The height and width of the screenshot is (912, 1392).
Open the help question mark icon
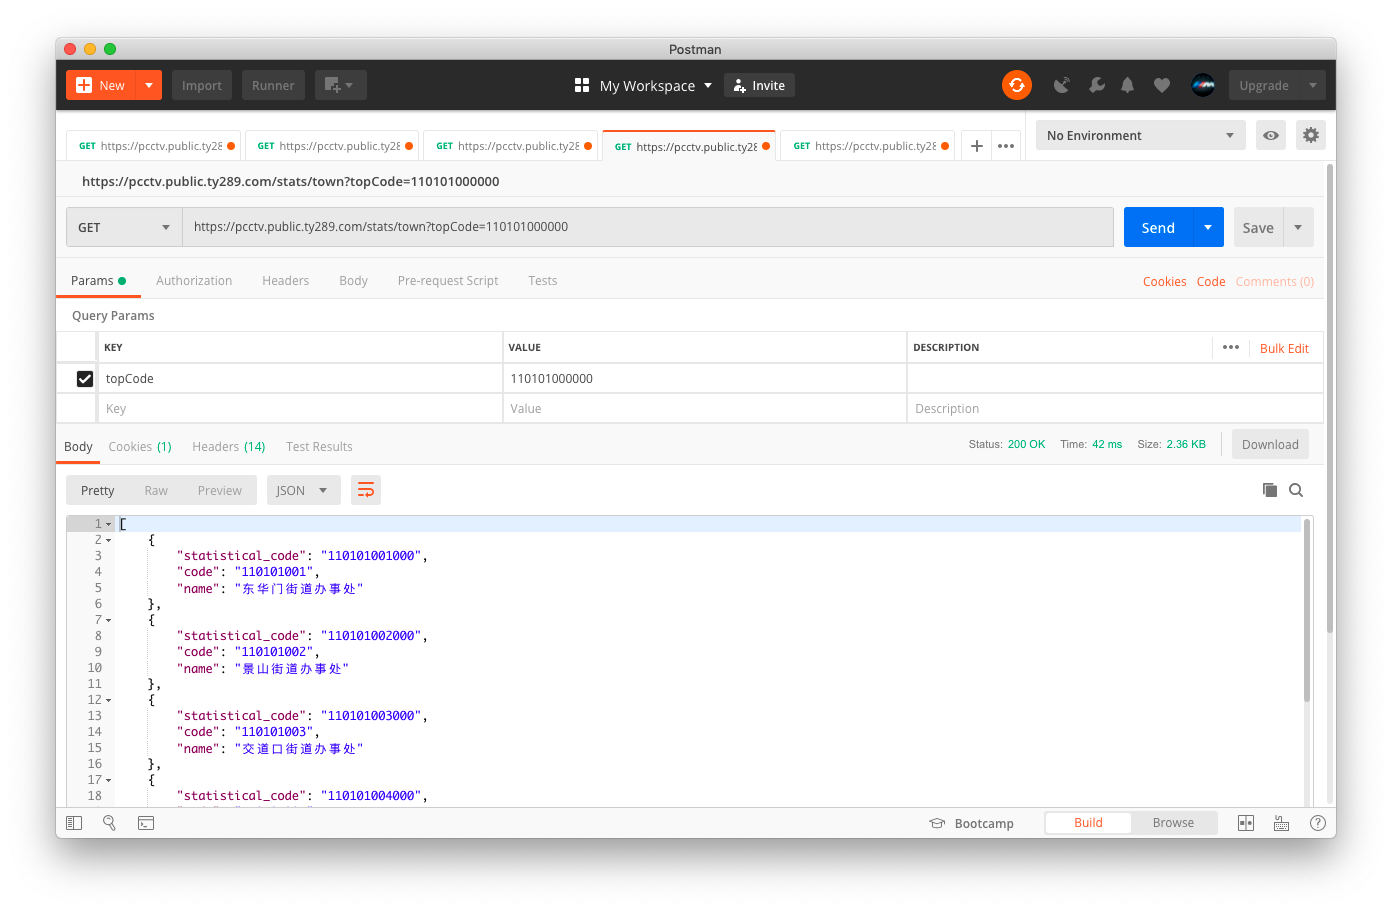tap(1317, 823)
